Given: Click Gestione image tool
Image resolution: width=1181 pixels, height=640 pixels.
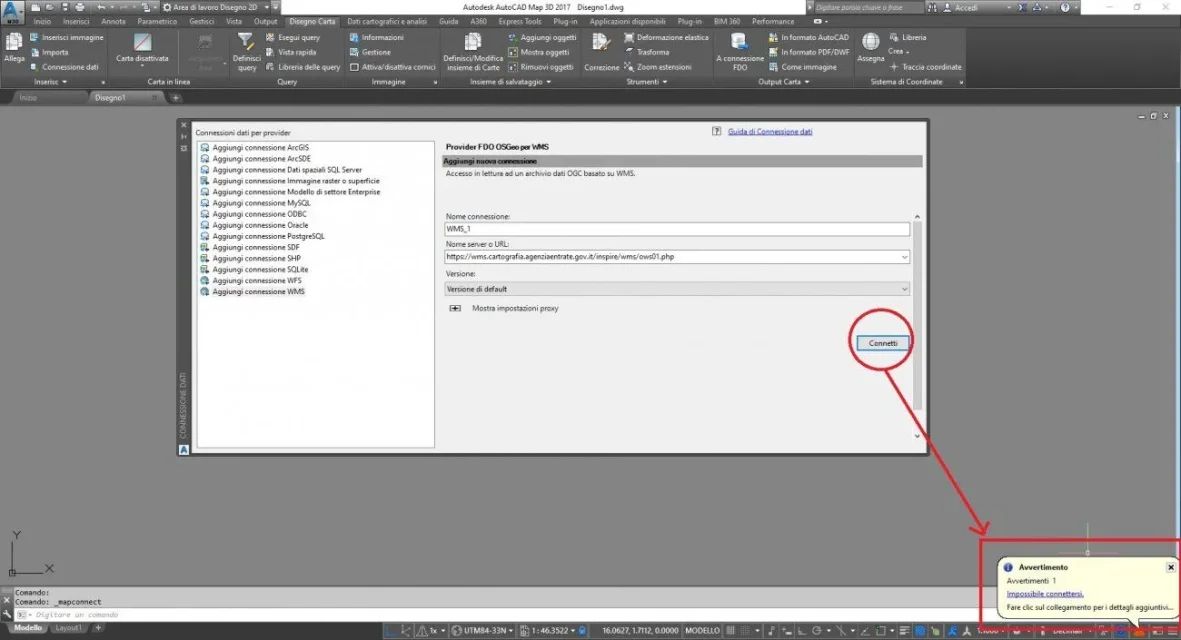Looking at the screenshot, I should coord(369,52).
